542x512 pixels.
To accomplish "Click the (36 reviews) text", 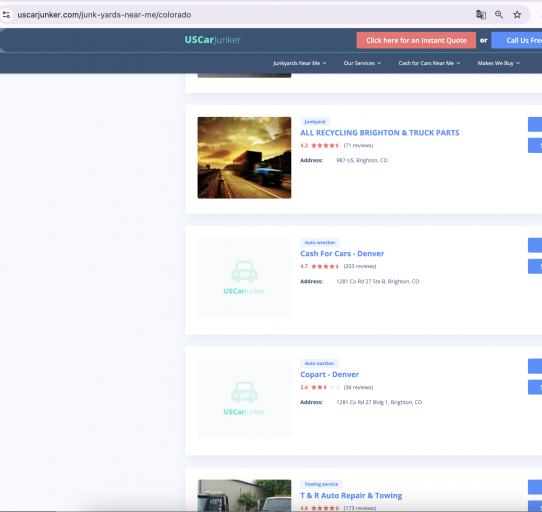I will tap(358, 387).
